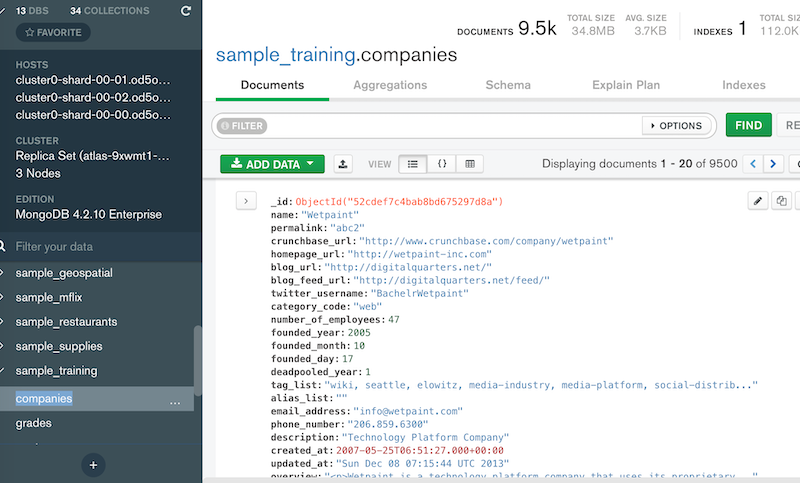Click the phone_number value
800x483 pixels.
tap(388, 424)
